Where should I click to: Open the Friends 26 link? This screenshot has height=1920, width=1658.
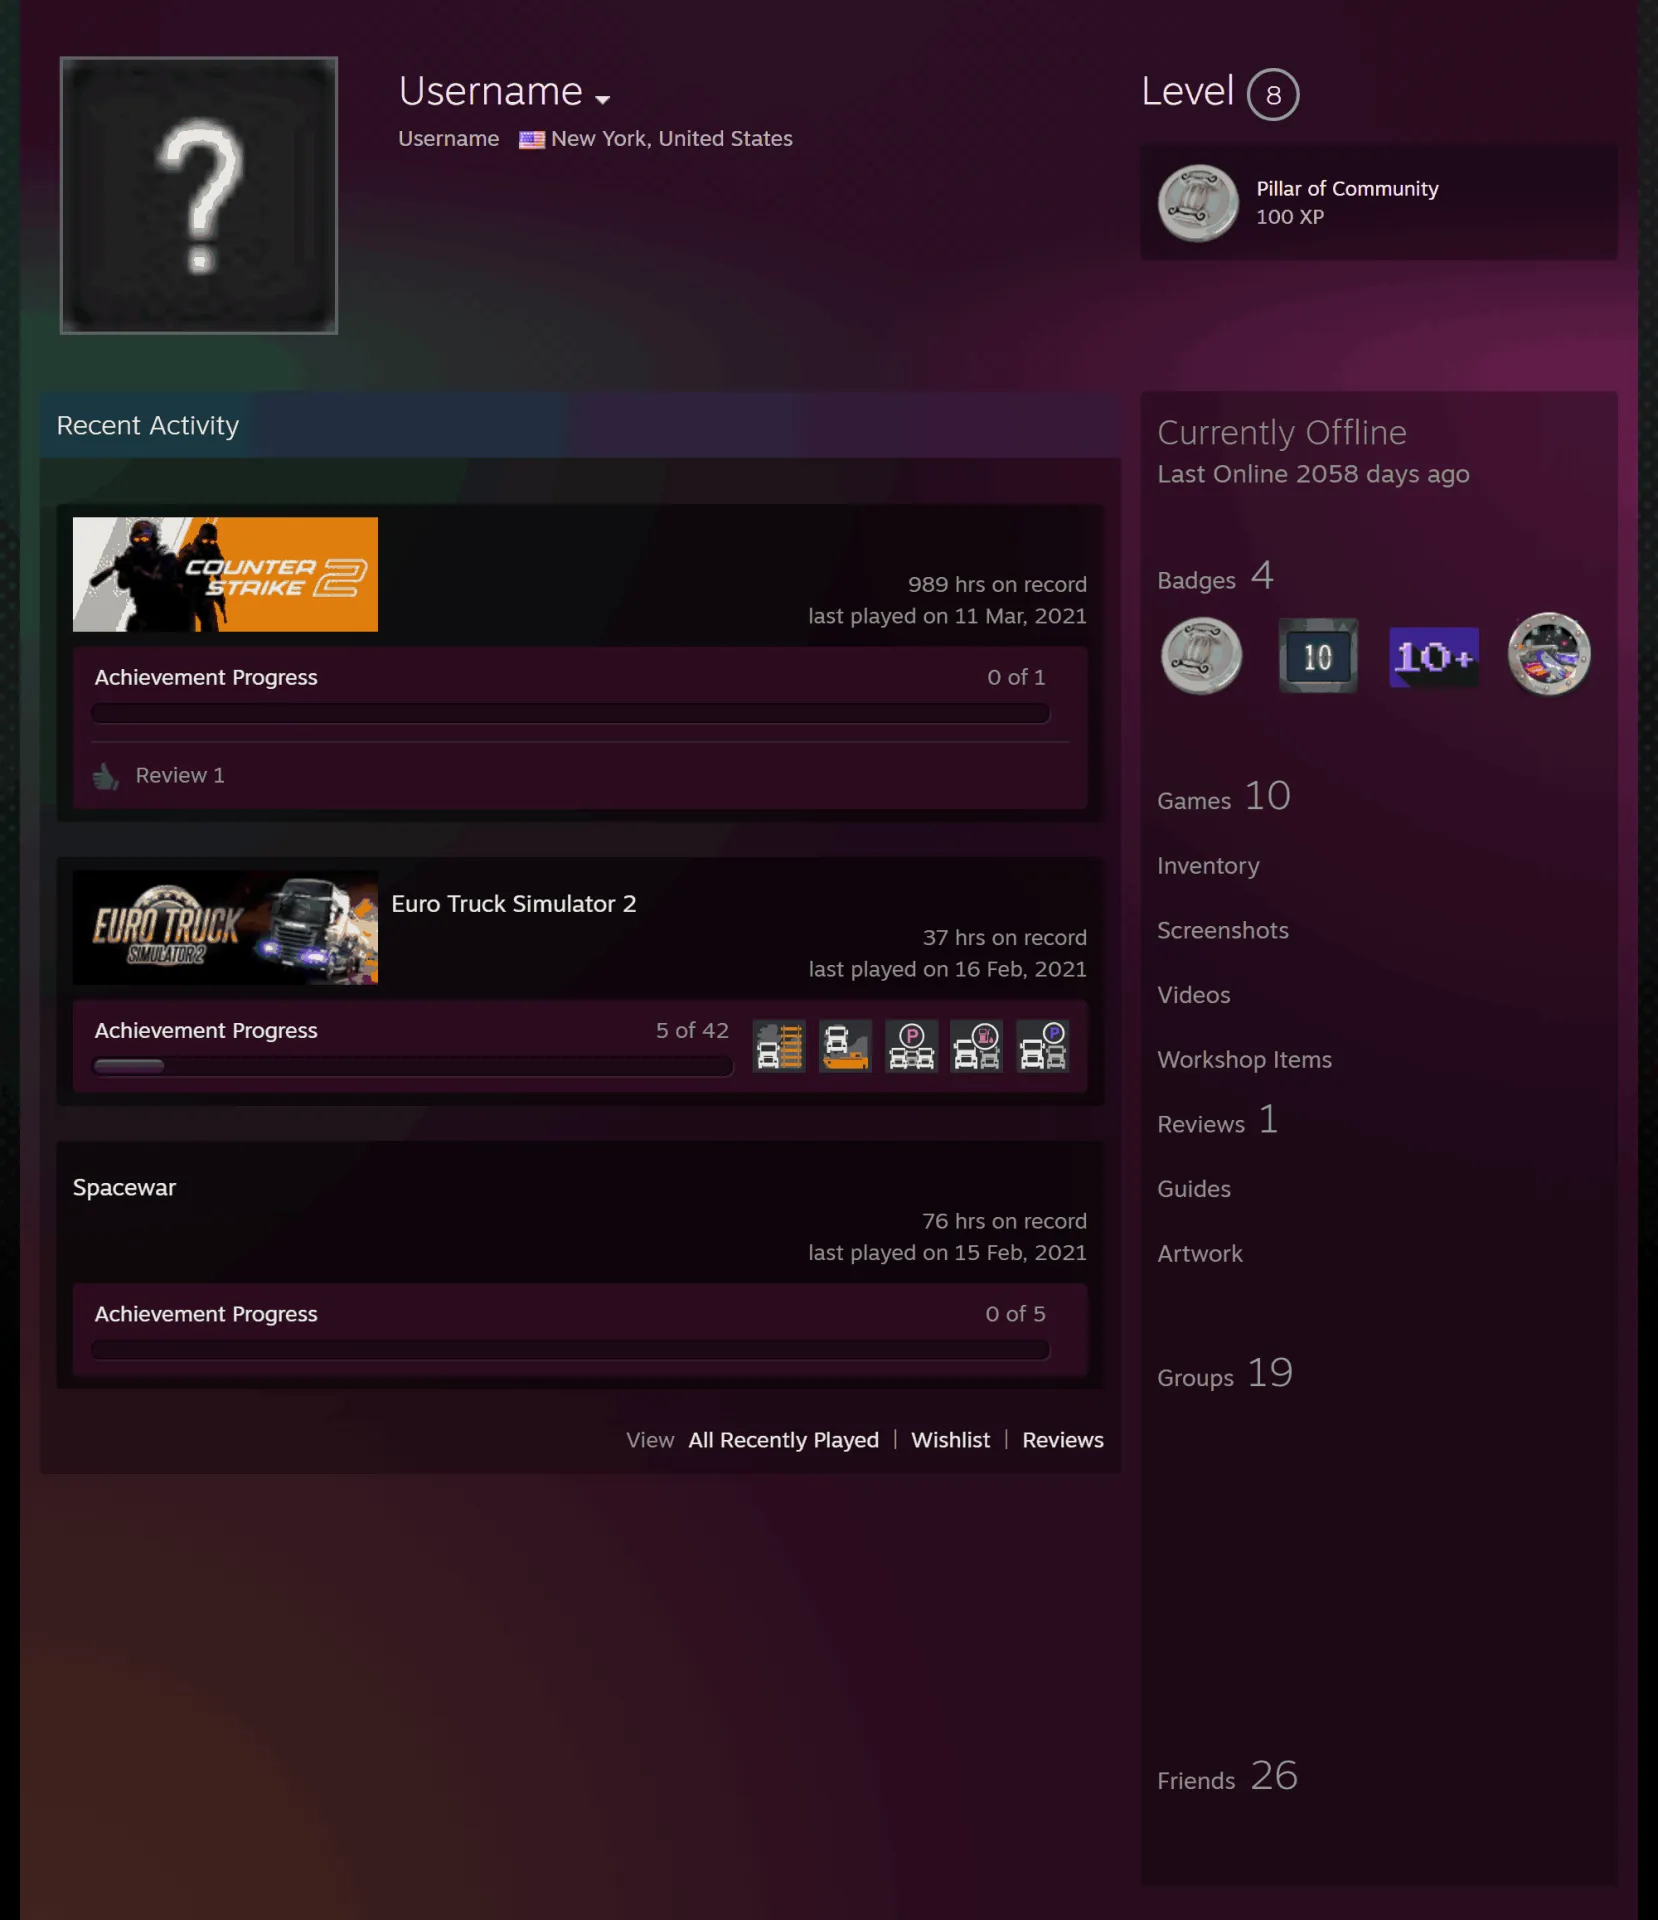point(1227,1778)
